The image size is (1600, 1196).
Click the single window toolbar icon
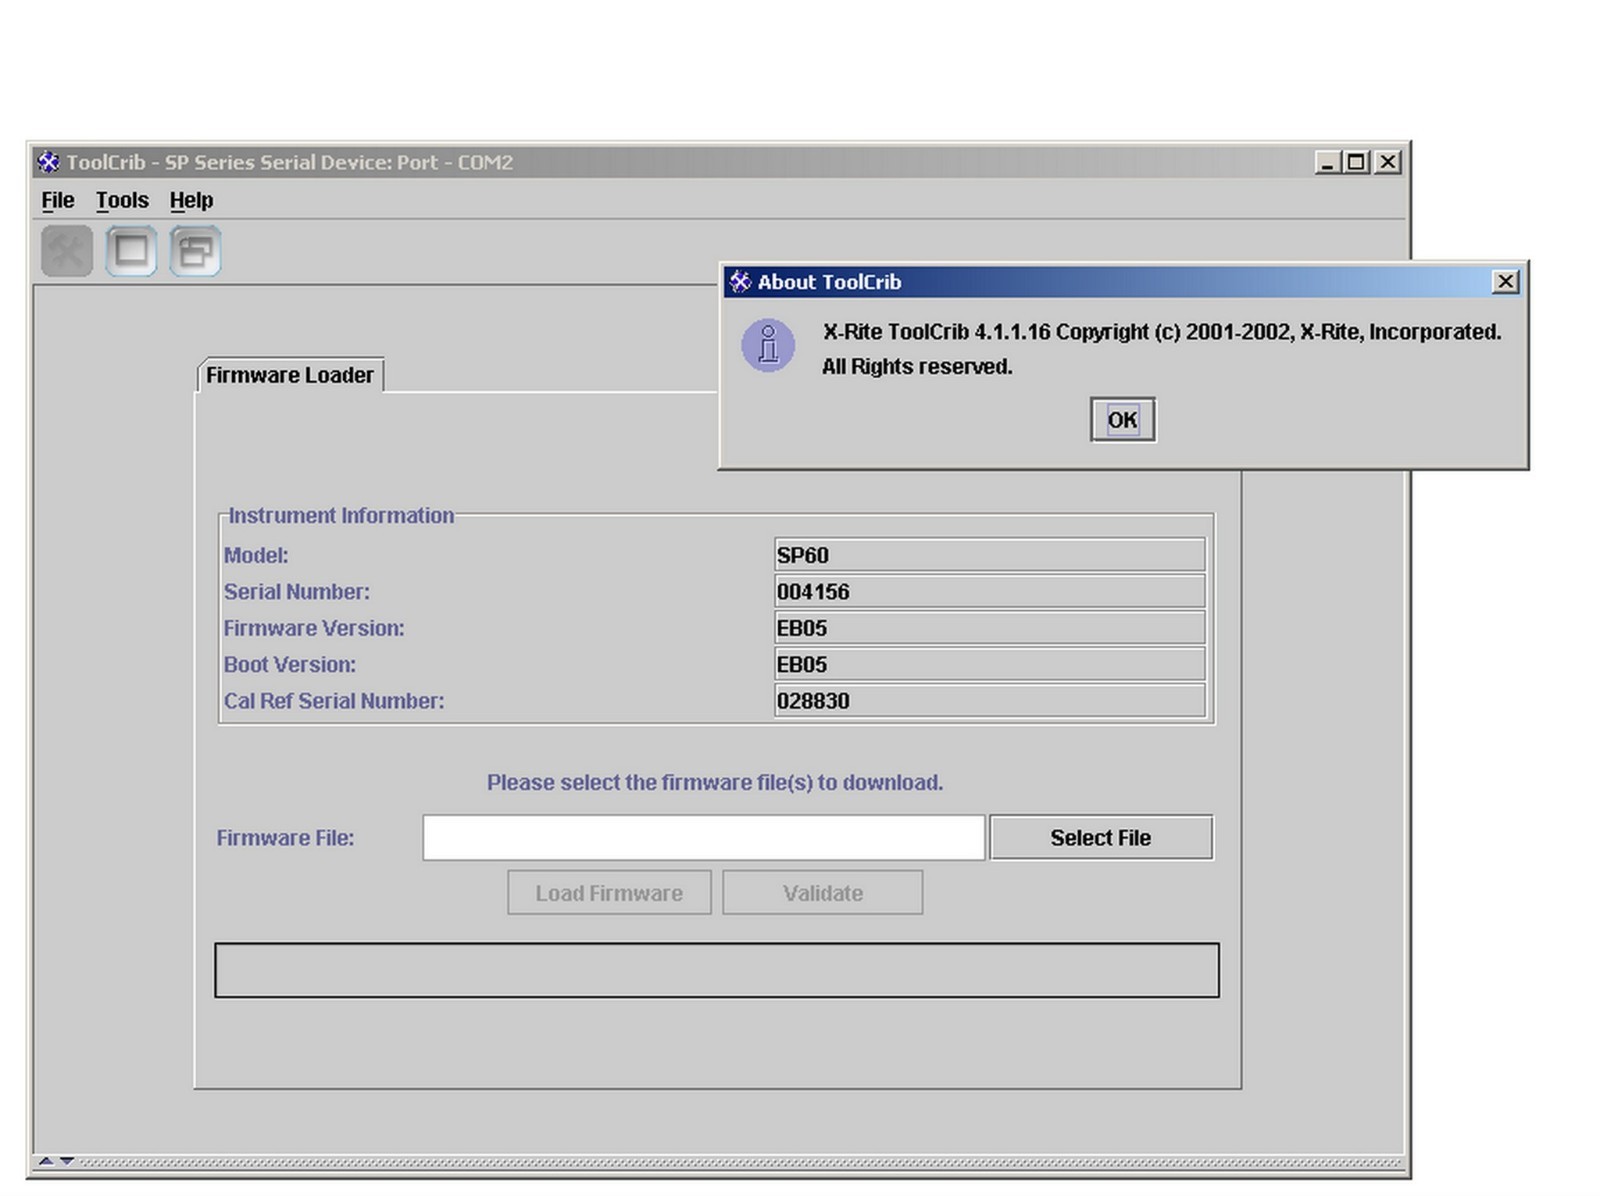(x=131, y=251)
